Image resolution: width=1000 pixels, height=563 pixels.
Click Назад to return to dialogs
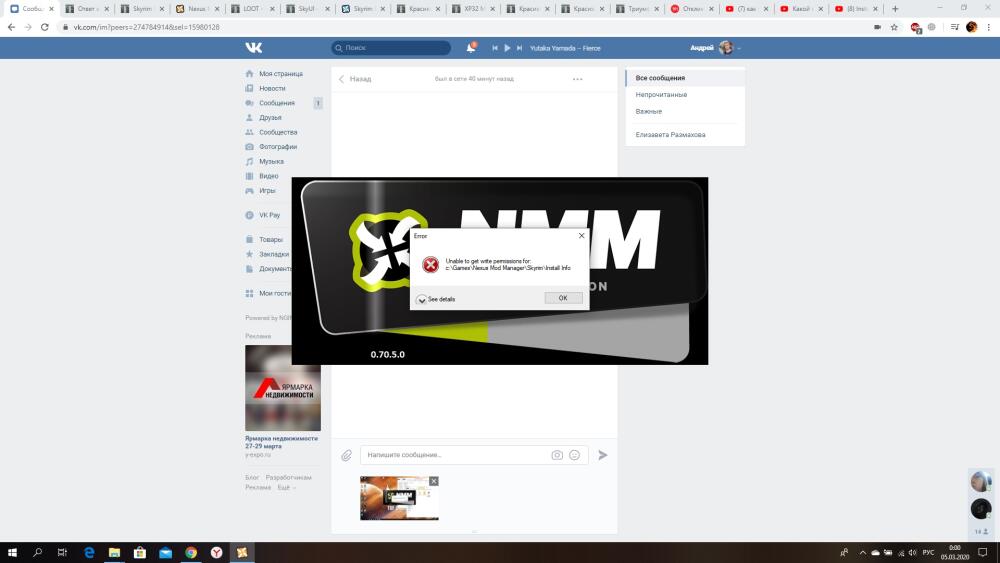pos(355,79)
